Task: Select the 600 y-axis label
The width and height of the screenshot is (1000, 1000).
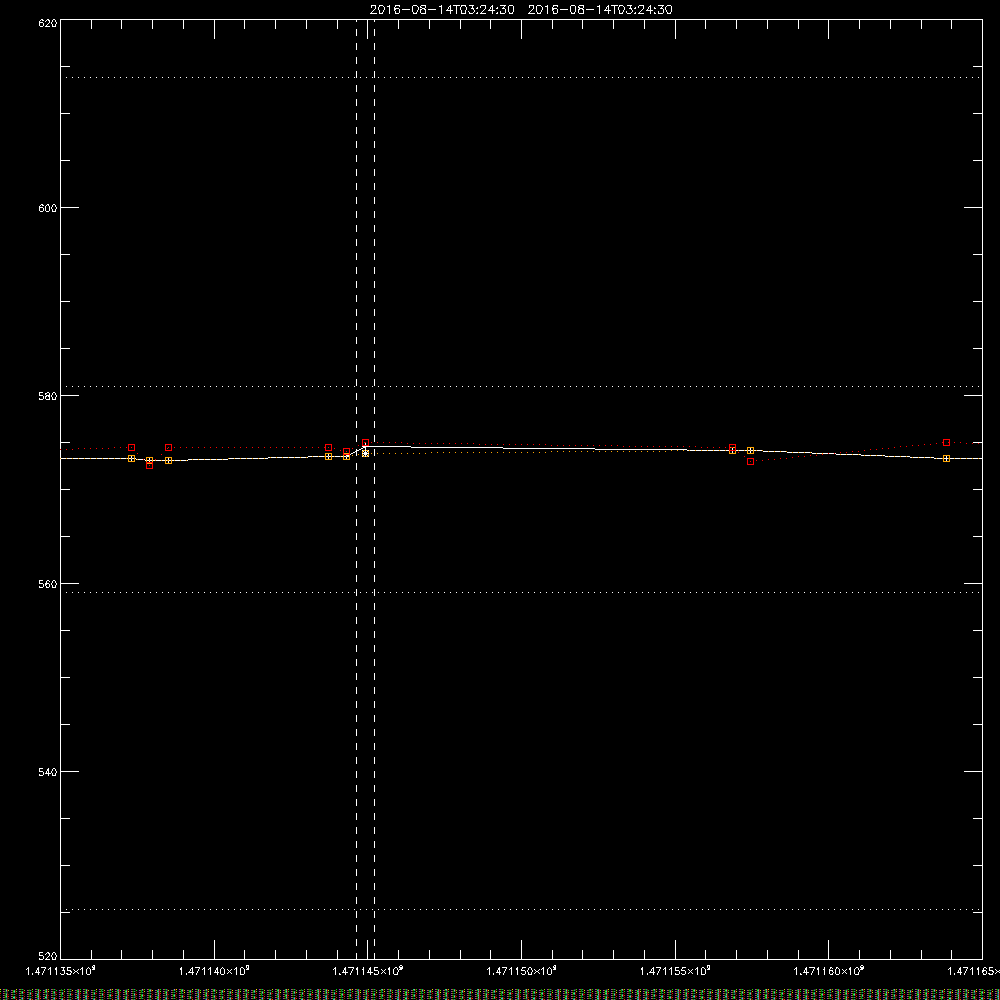Action: [x=48, y=209]
